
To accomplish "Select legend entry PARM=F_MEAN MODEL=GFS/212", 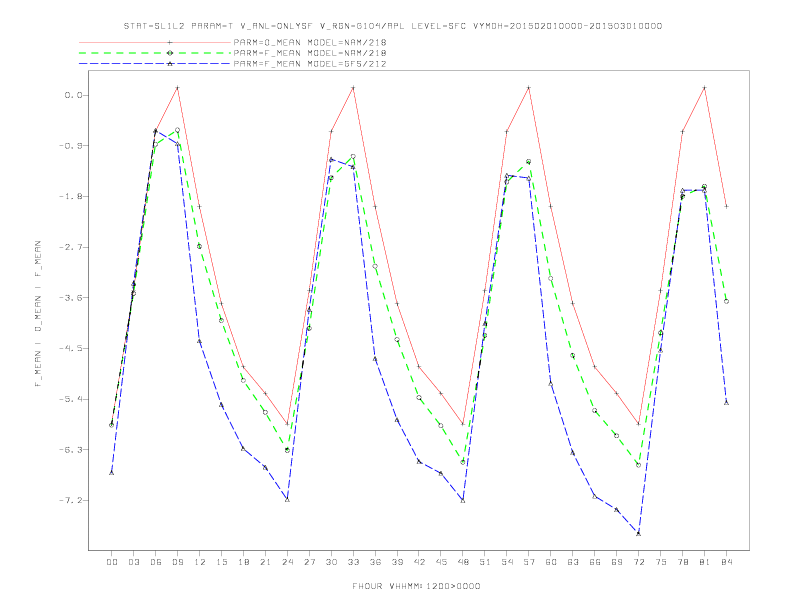I will (x=310, y=64).
